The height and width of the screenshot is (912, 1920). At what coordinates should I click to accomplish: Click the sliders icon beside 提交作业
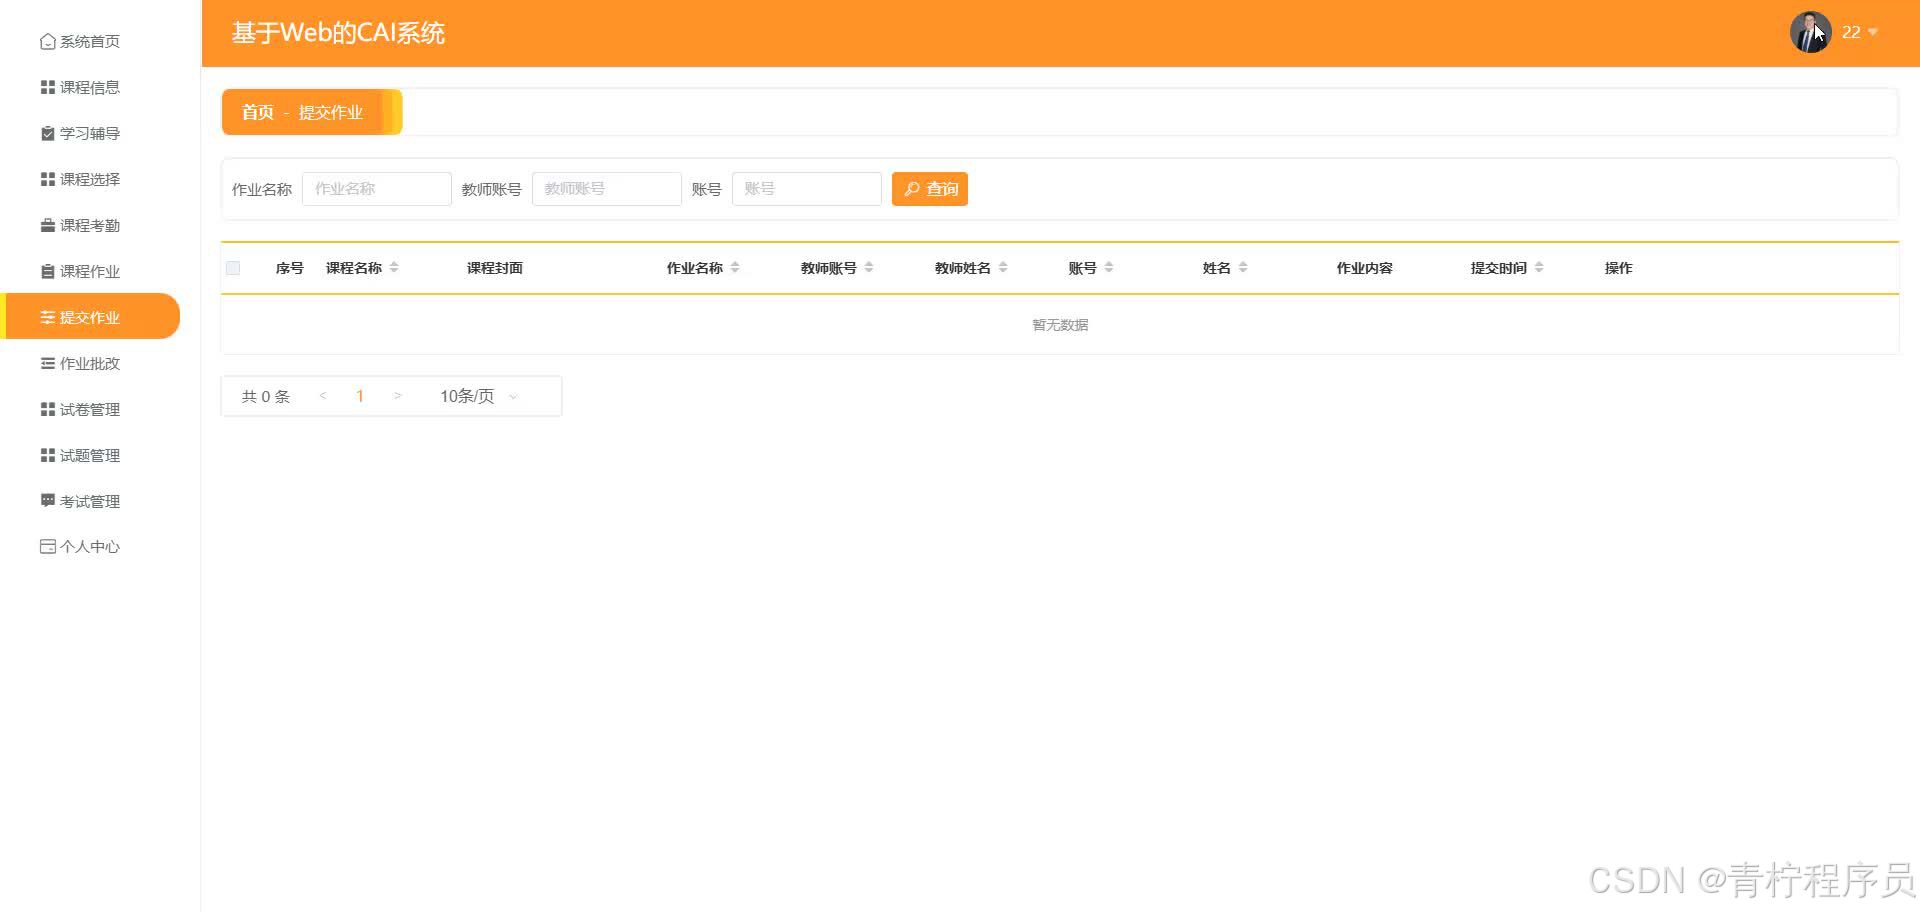[47, 317]
